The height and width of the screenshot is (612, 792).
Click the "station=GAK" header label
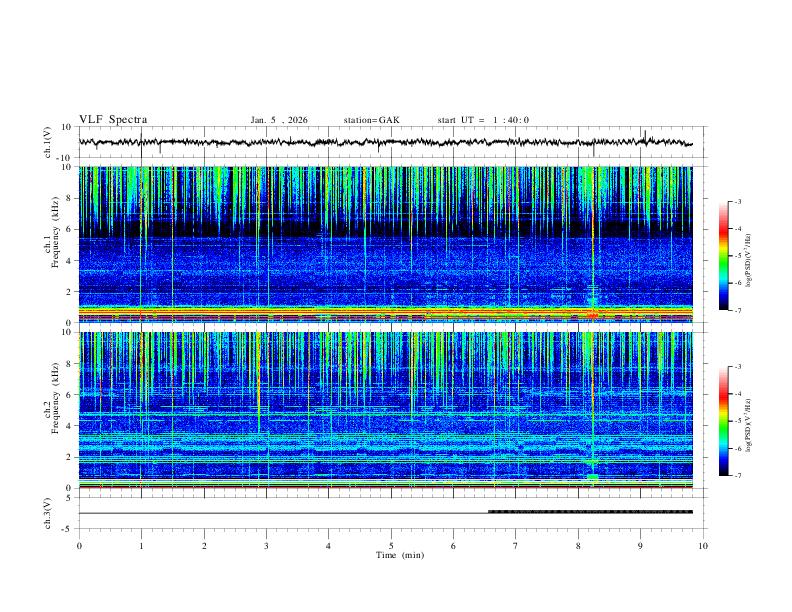(x=371, y=120)
